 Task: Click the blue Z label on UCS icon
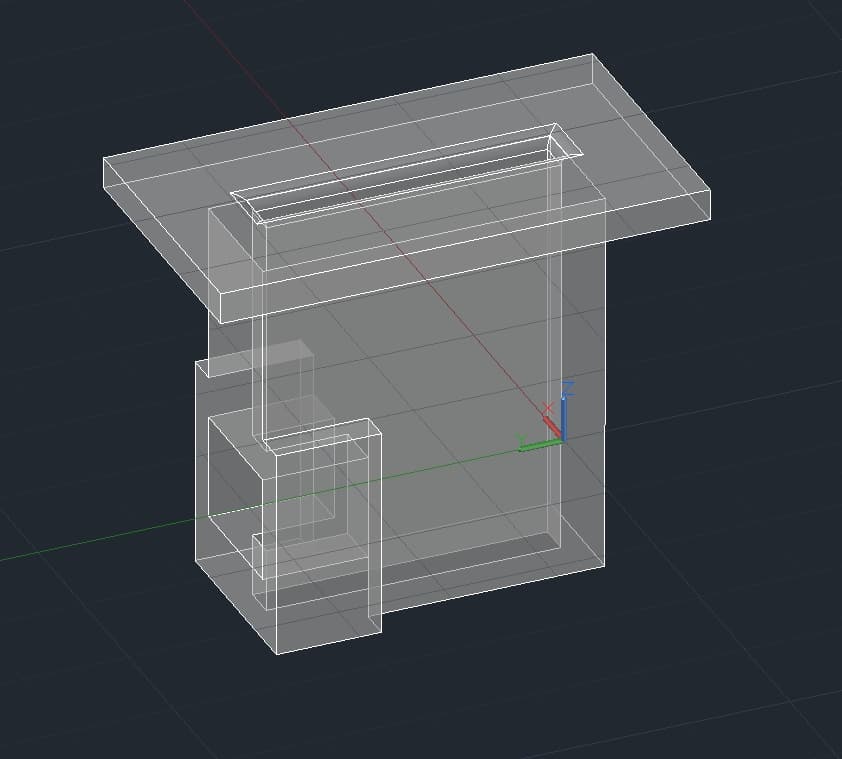pyautogui.click(x=568, y=389)
